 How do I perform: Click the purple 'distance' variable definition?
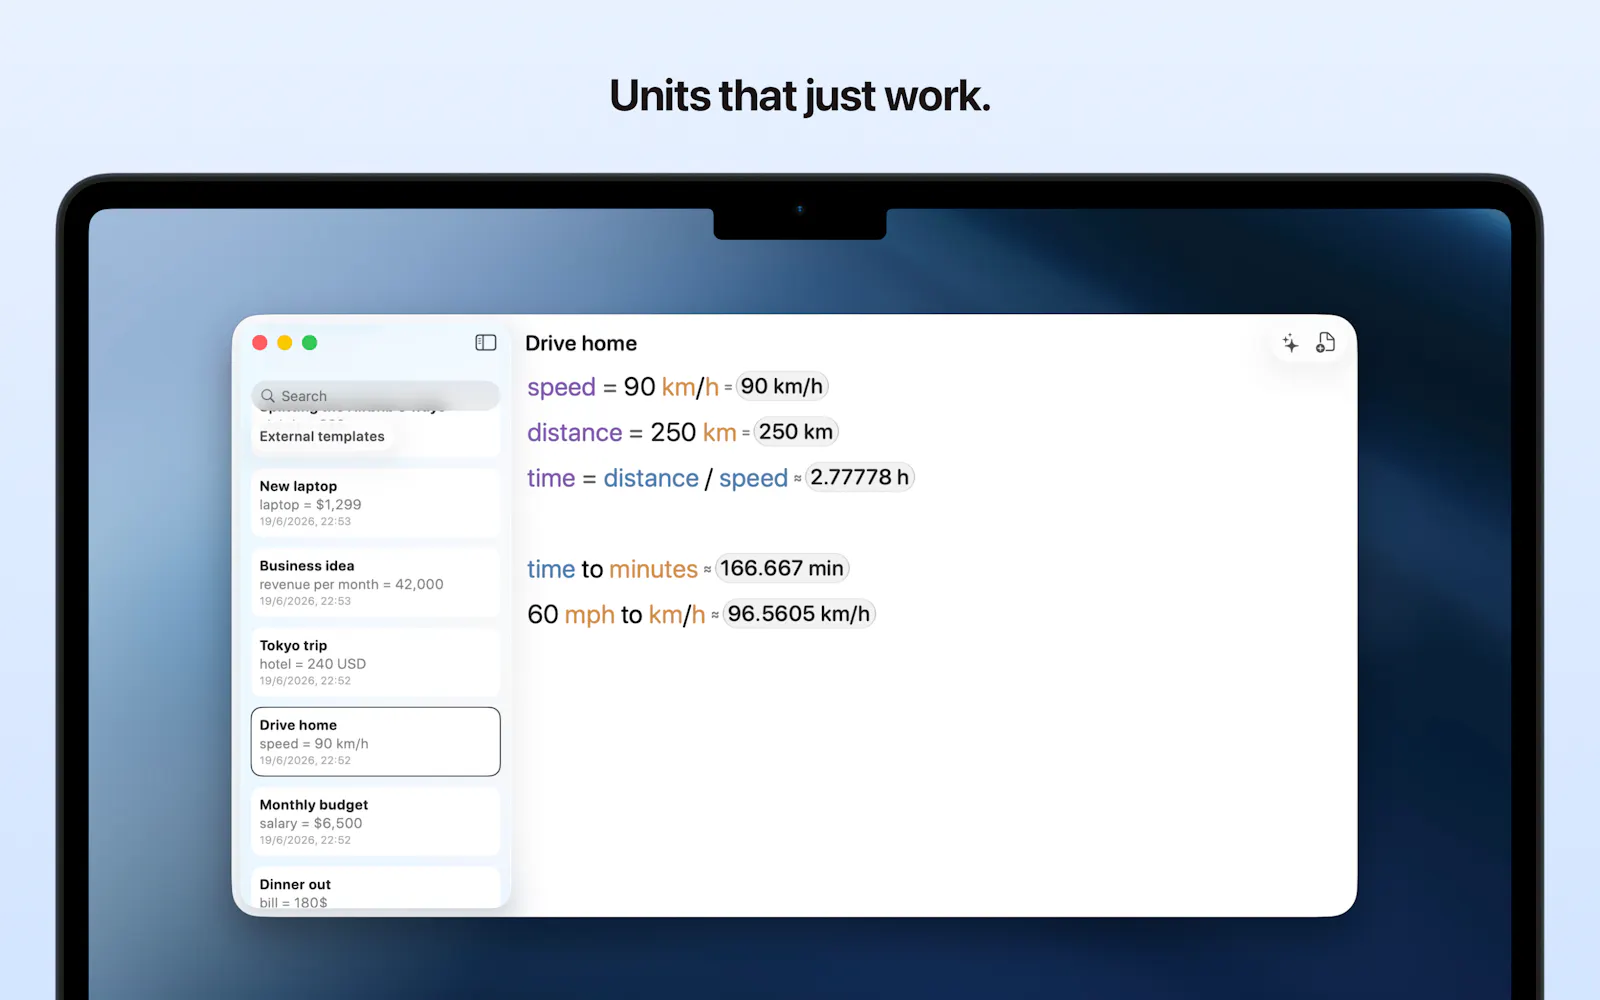(x=575, y=433)
